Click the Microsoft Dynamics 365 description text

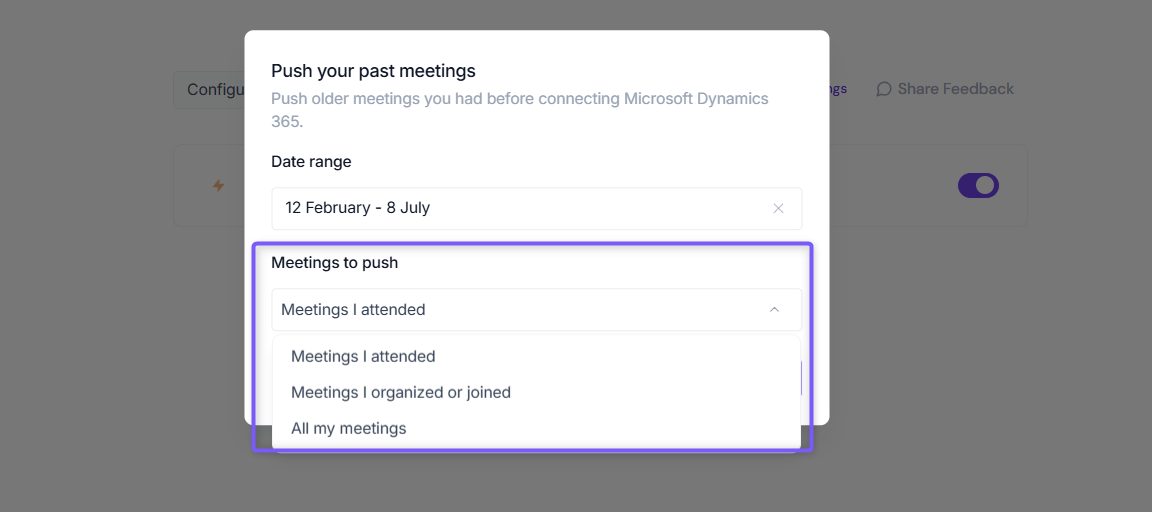[x=519, y=109]
